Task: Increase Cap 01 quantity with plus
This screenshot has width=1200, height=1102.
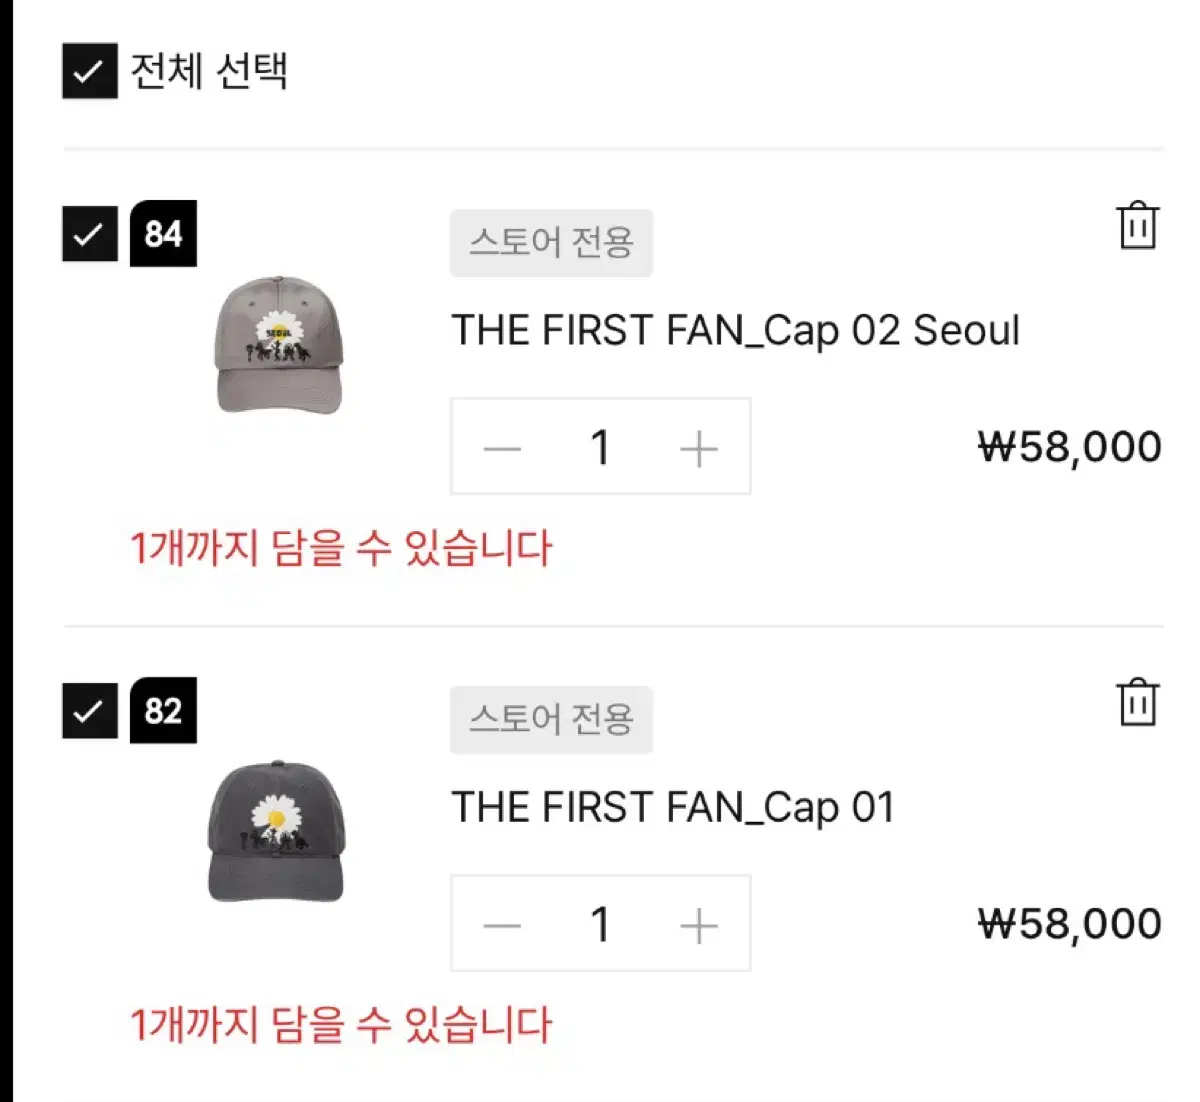Action: tap(699, 925)
